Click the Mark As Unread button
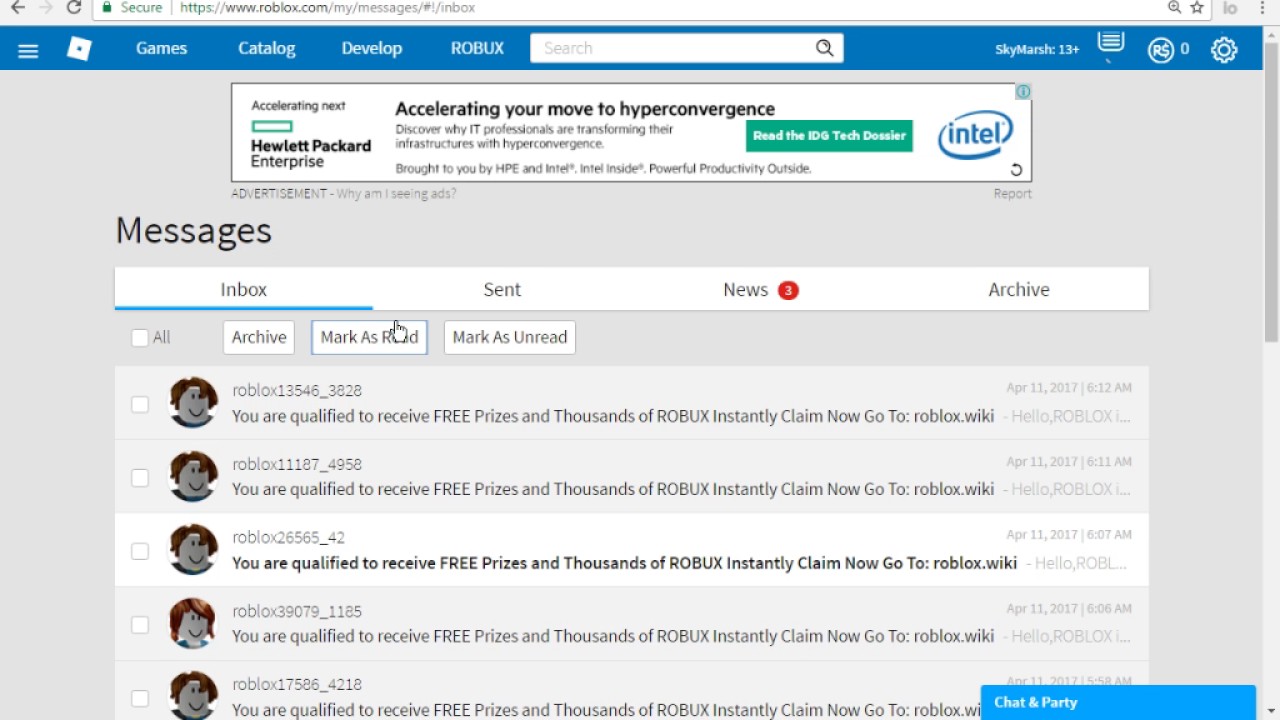 click(x=510, y=337)
